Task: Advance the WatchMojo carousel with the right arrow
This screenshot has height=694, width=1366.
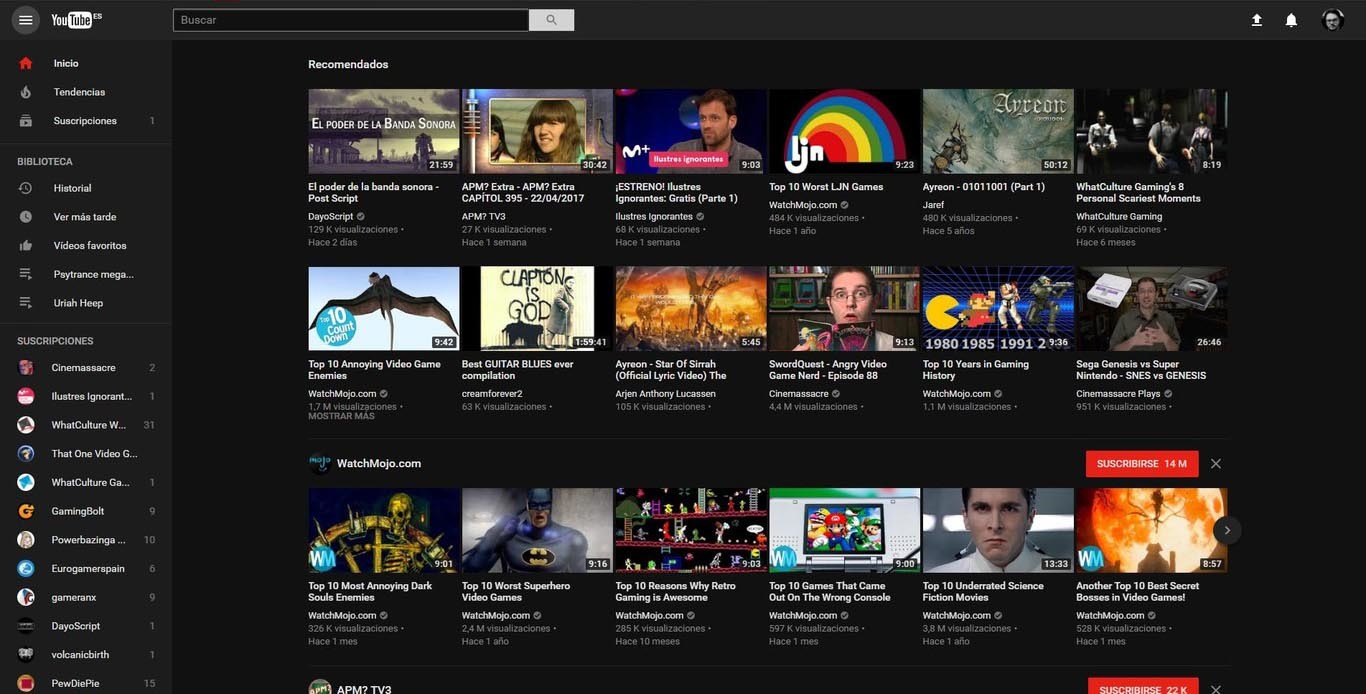Action: point(1226,528)
